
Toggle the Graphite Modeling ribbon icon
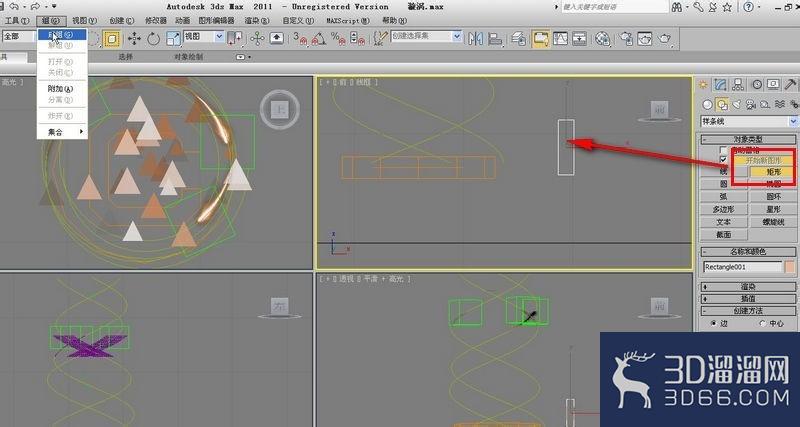pyautogui.click(x=541, y=38)
